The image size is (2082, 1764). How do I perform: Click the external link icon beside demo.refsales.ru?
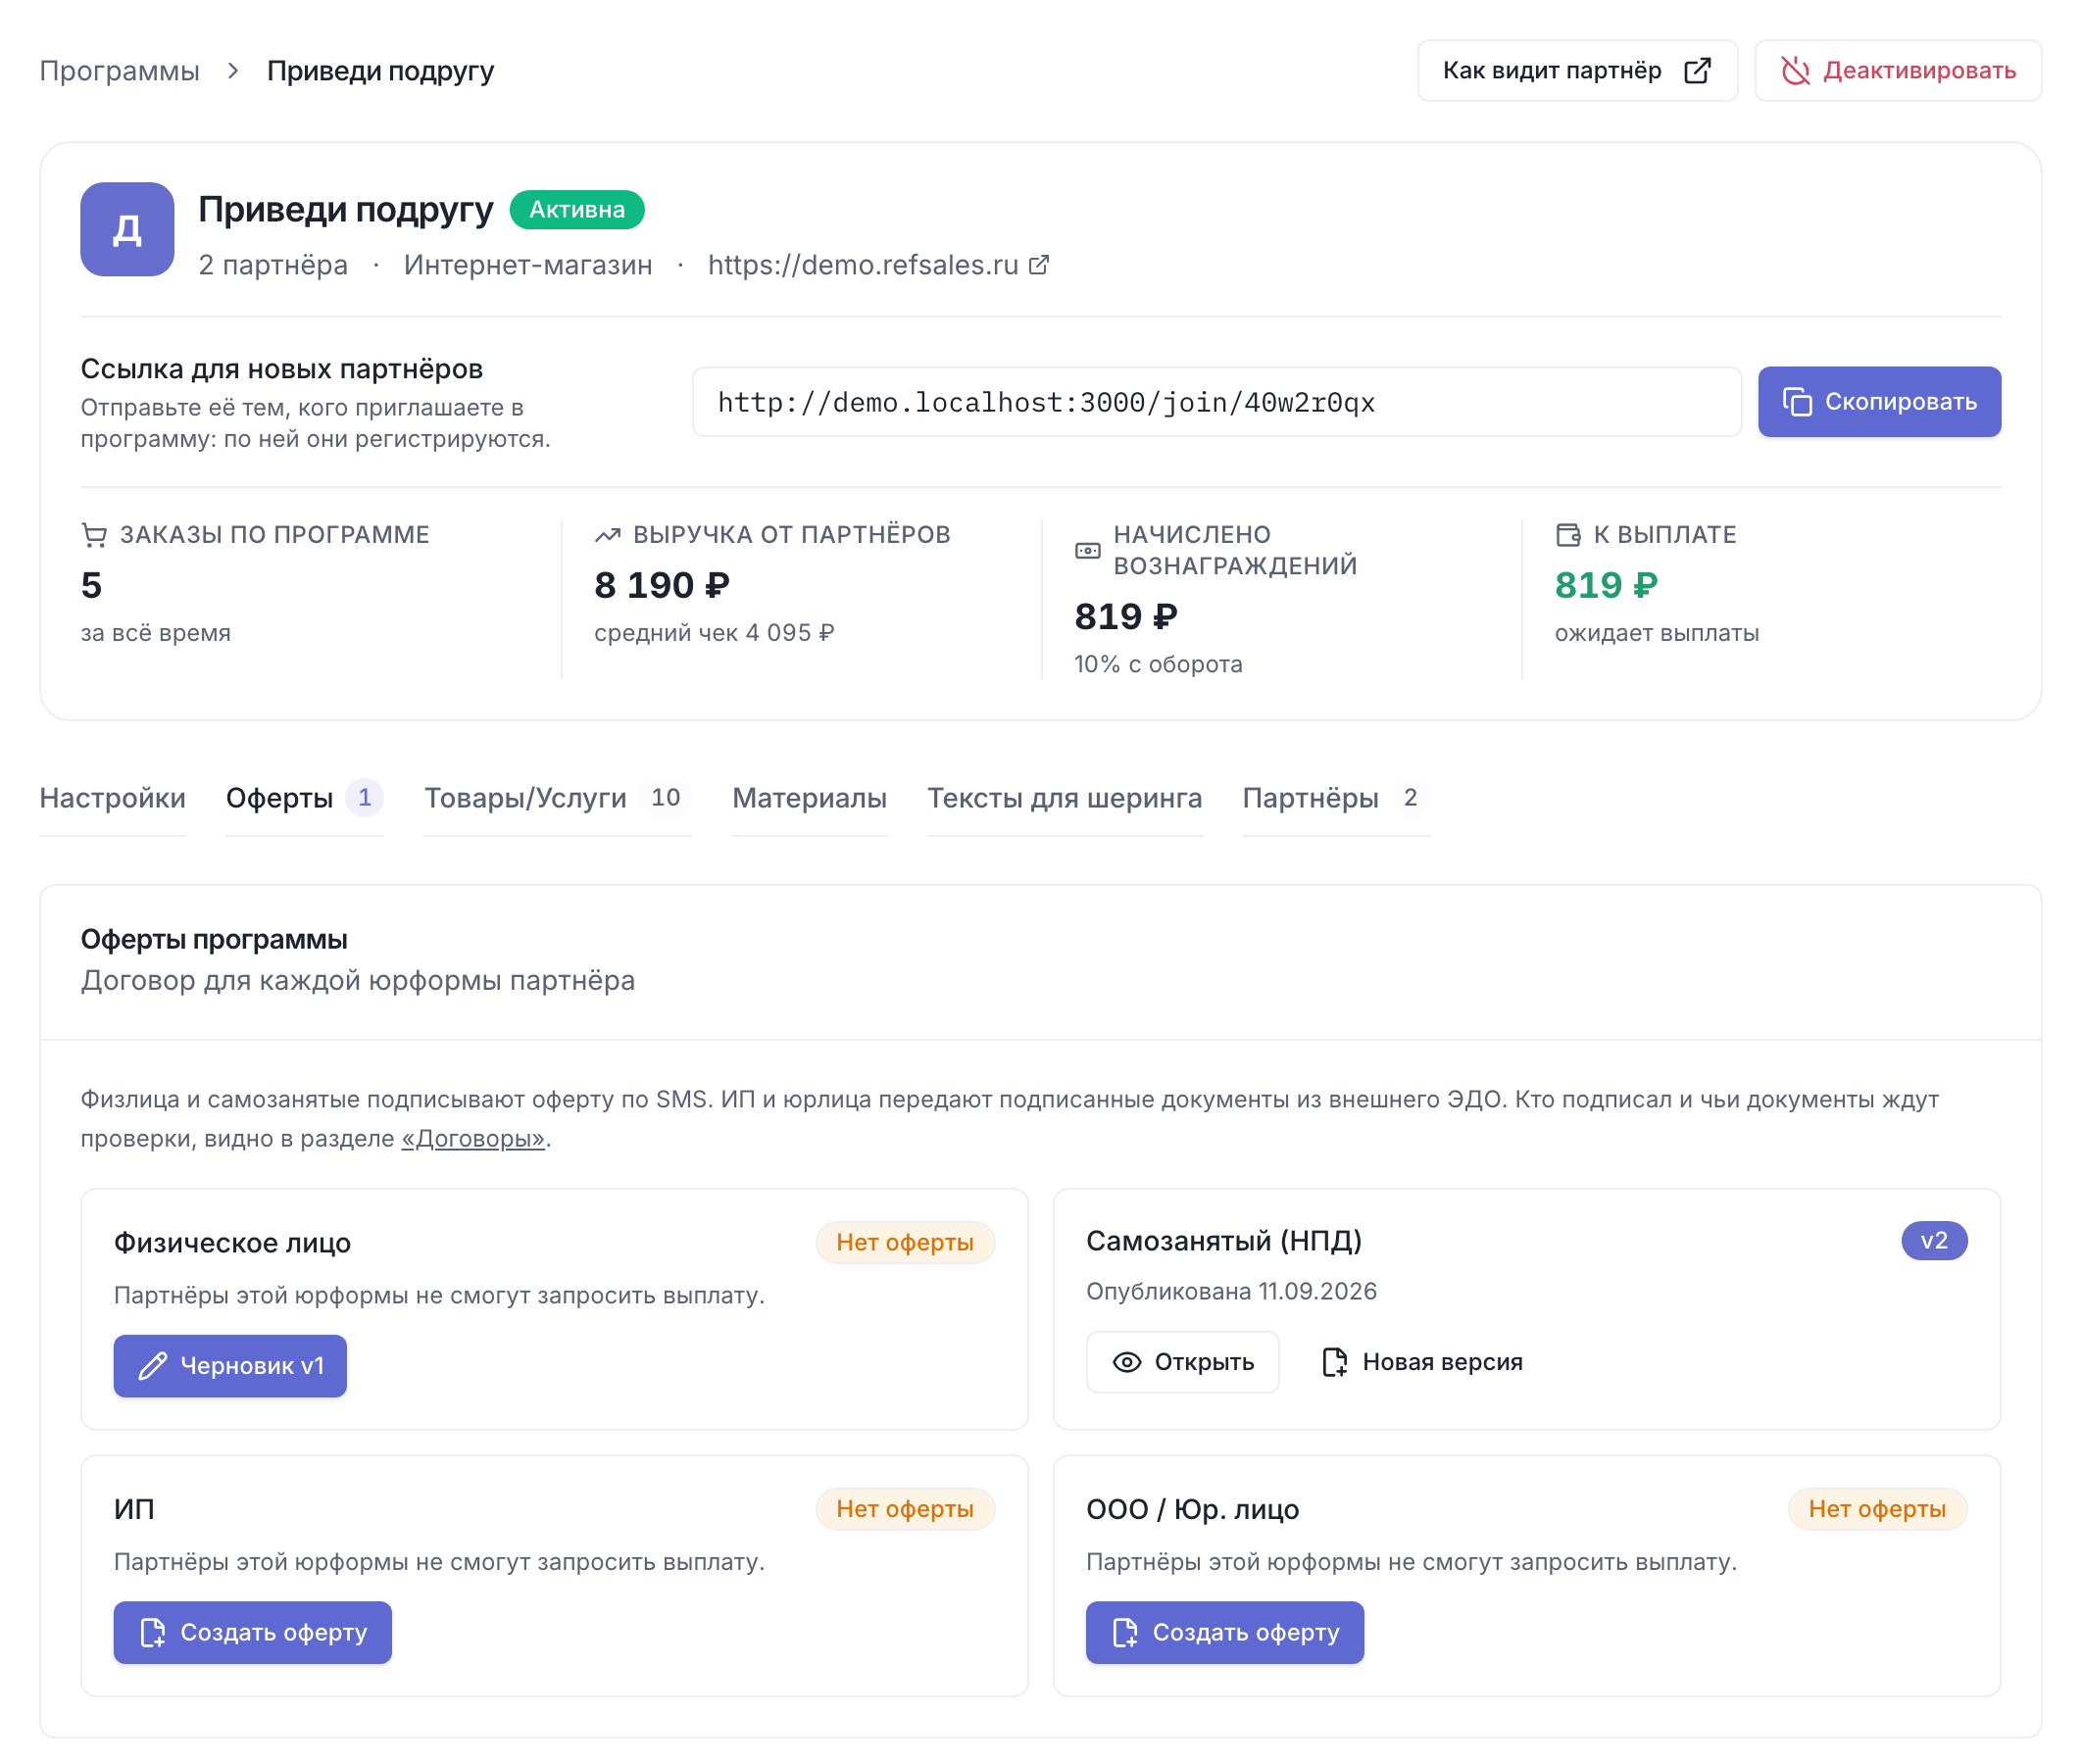pos(1039,265)
